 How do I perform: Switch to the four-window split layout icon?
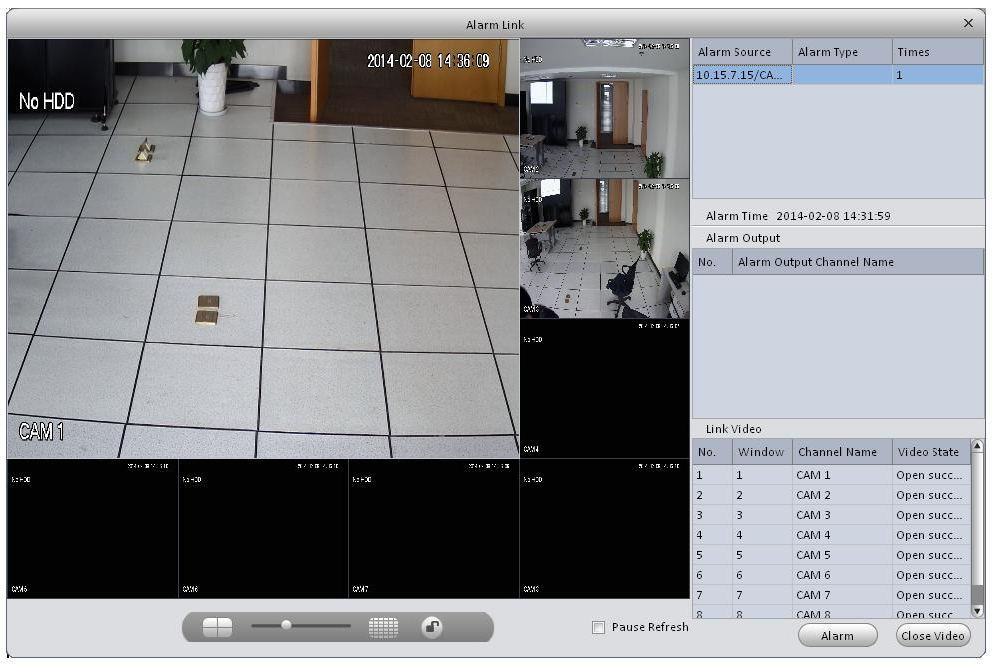(x=217, y=627)
